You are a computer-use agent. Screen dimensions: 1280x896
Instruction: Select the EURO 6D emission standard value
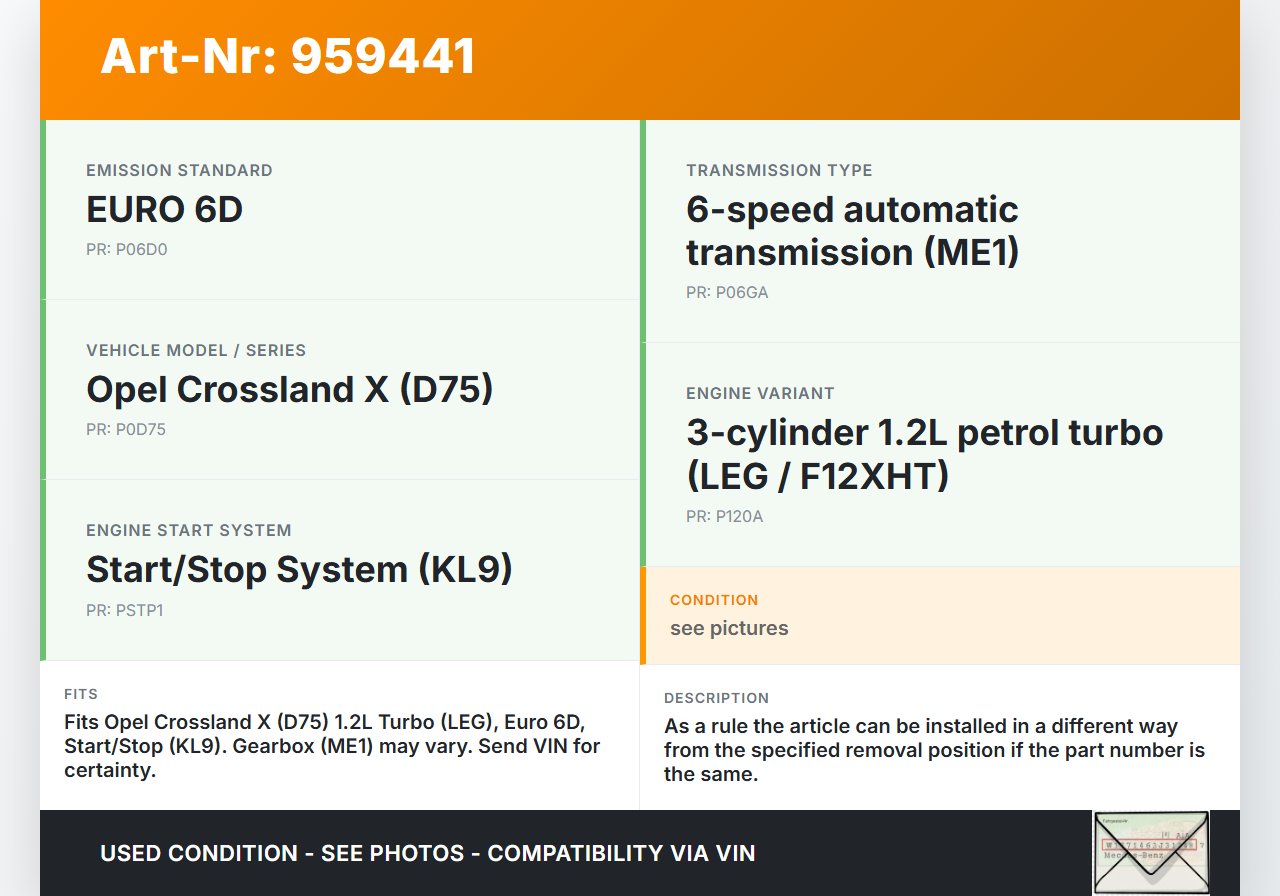(x=165, y=210)
